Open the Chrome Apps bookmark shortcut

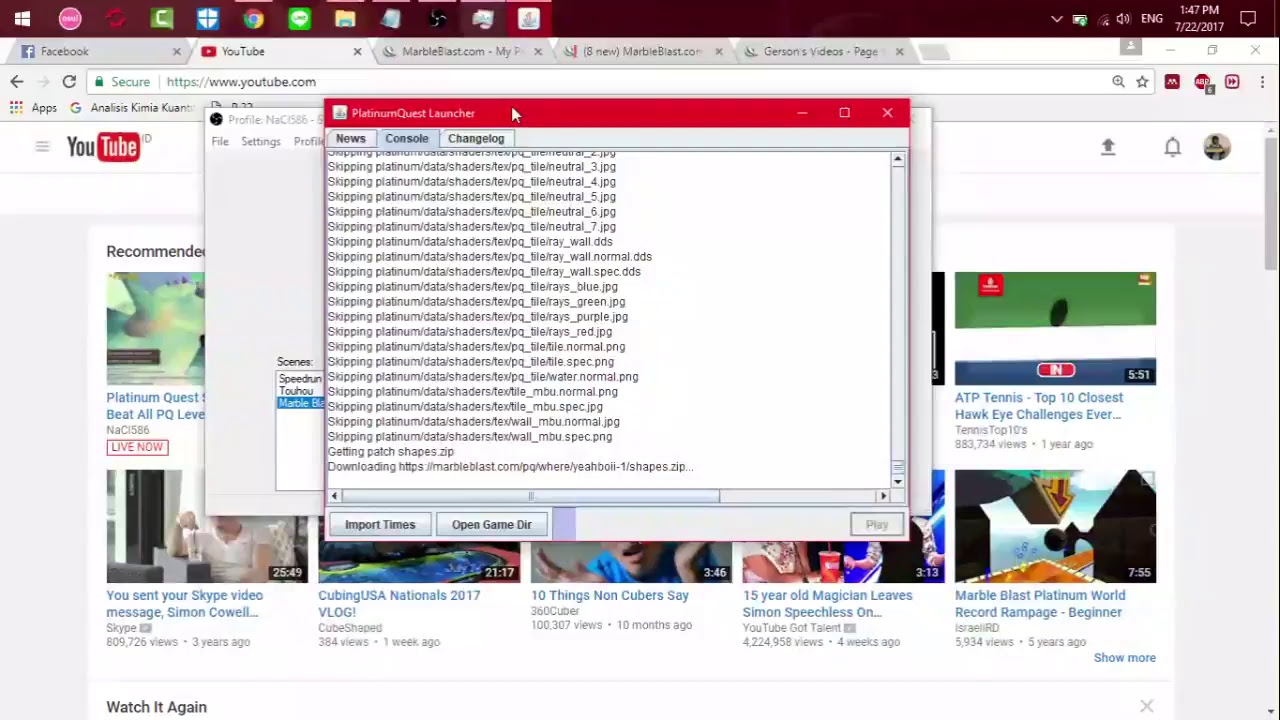(34, 107)
